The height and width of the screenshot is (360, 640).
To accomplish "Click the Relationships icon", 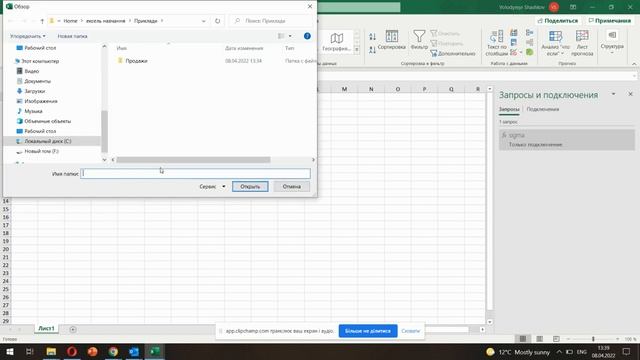I will pyautogui.click(x=529, y=42).
